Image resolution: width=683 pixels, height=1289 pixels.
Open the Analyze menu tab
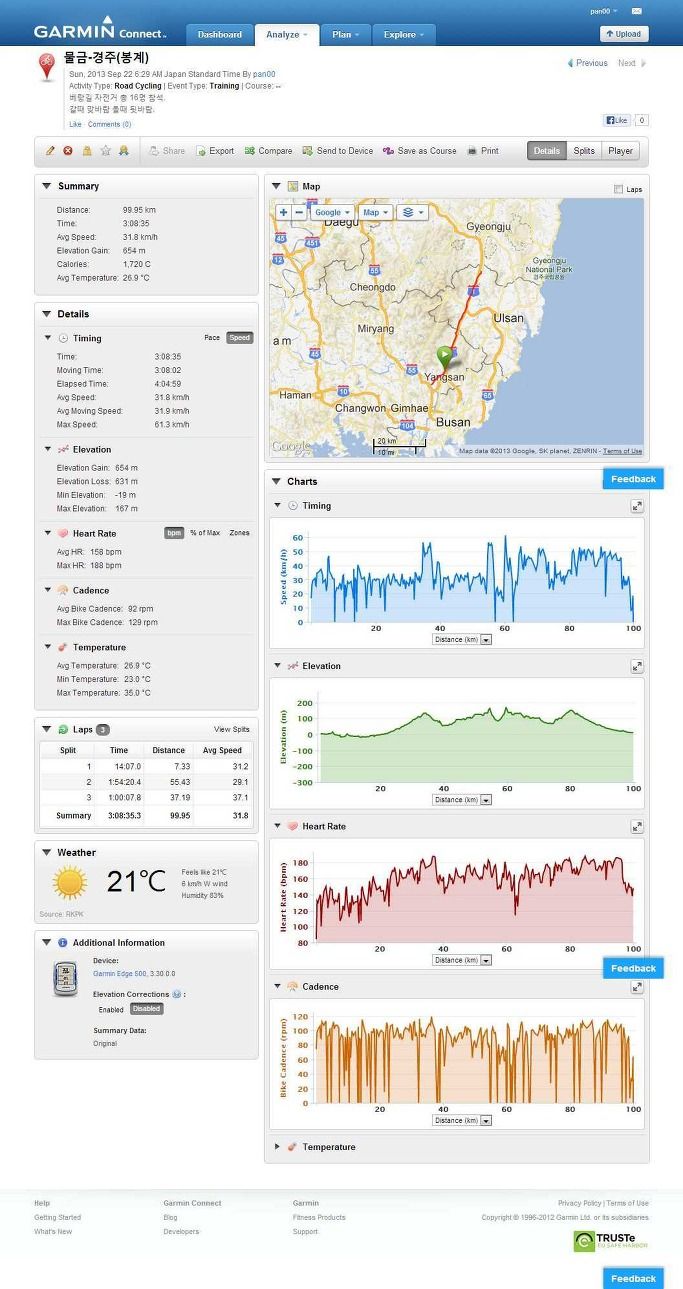pyautogui.click(x=287, y=34)
